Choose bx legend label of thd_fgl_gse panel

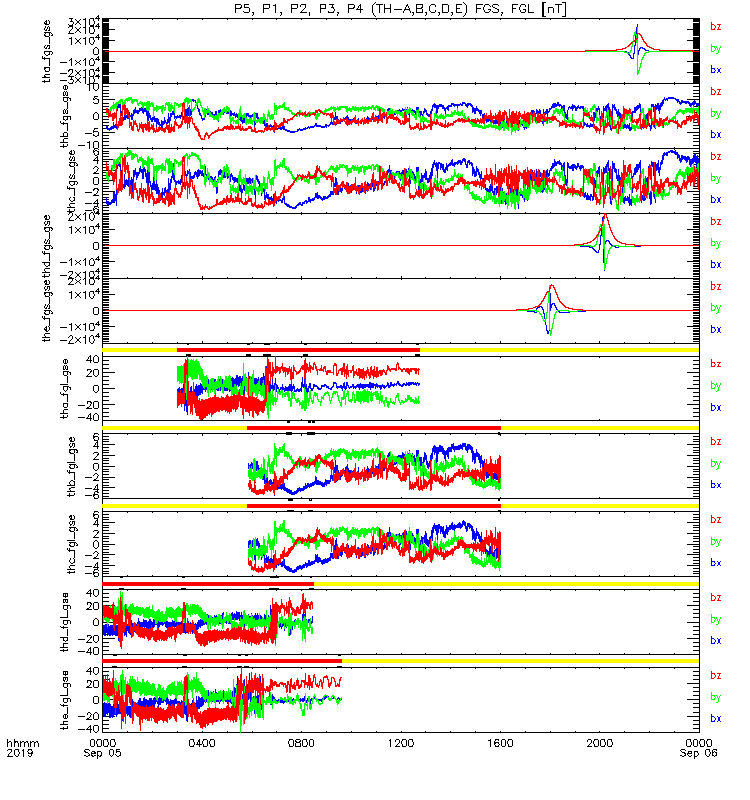[x=716, y=640]
